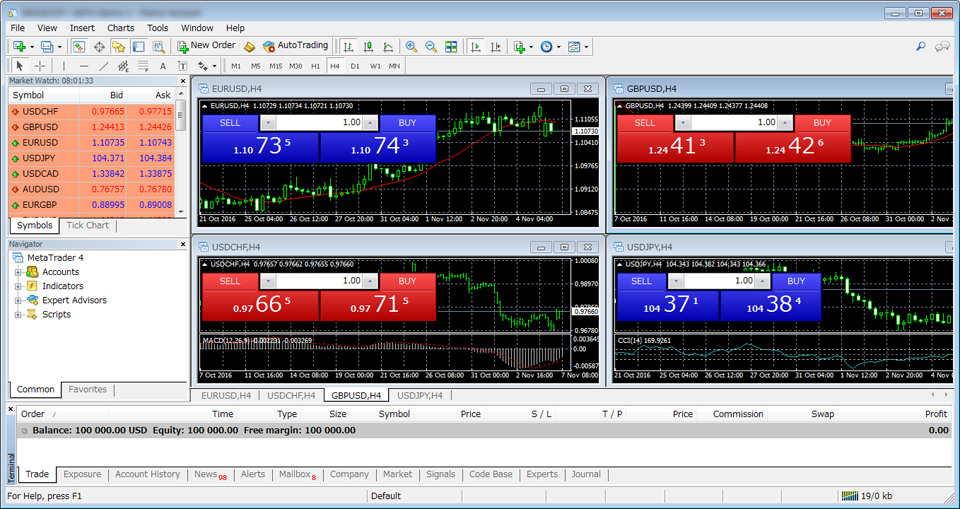Screen dimensions: 960x509
Task: Zoom in on the chart
Action: 411,47
